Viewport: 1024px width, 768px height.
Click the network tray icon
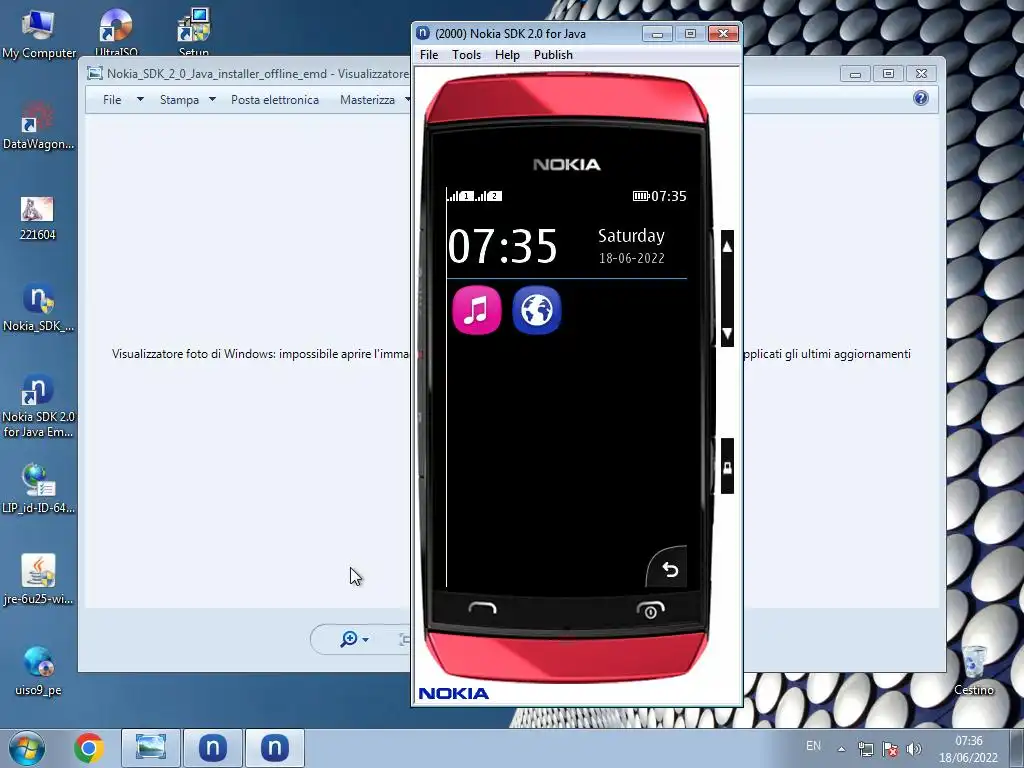coord(866,749)
